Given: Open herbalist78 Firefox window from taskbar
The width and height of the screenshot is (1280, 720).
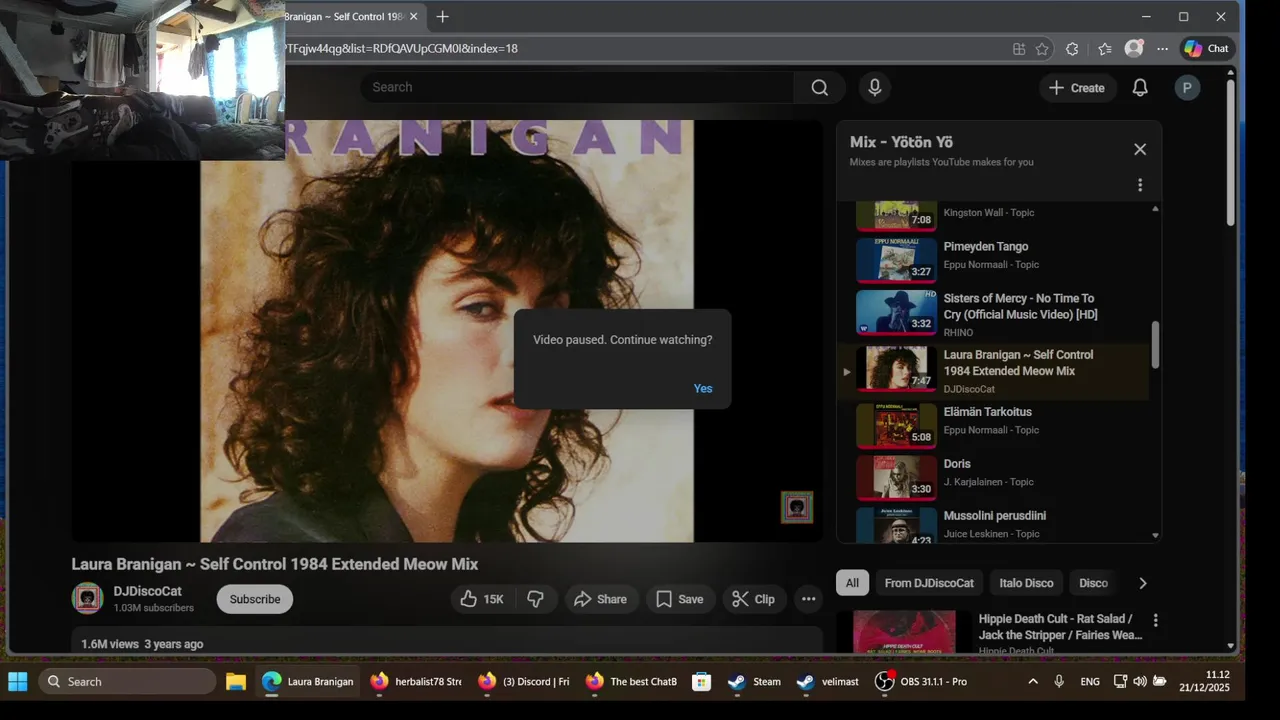Looking at the screenshot, I should point(415,681).
